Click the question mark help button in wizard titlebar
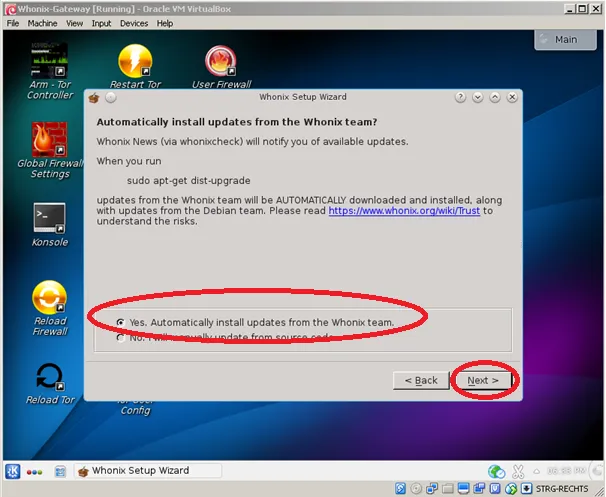Viewport: 606px width, 497px height. [460, 97]
